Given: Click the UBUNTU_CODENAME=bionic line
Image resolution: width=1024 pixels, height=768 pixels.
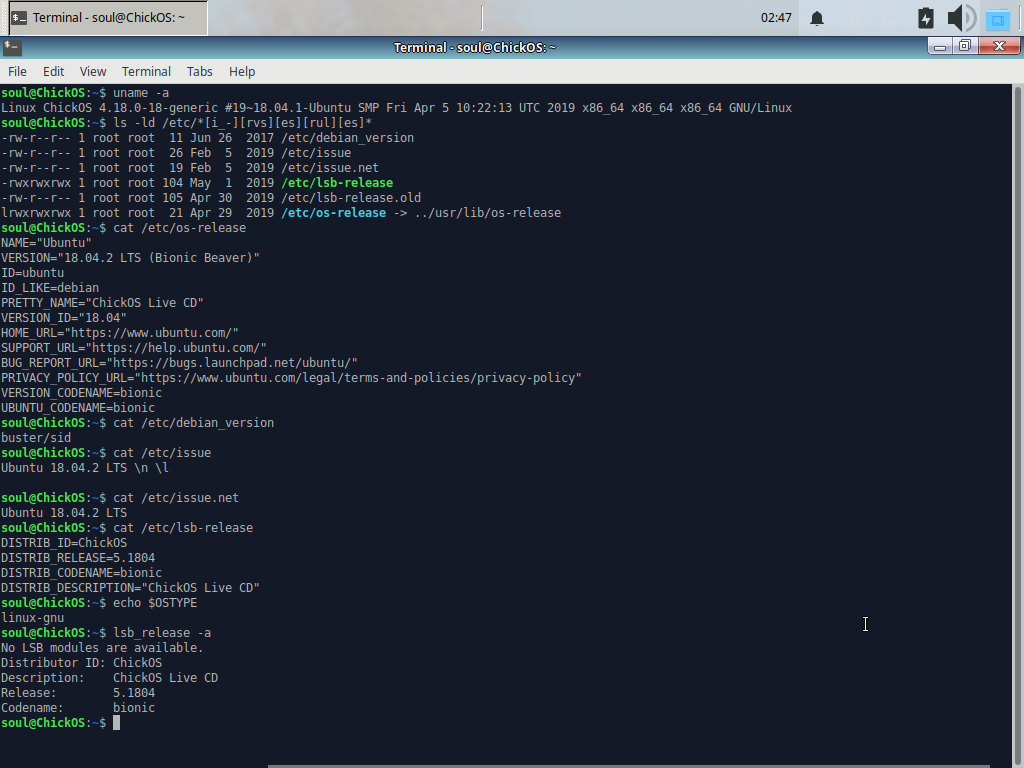Looking at the screenshot, I should [x=78, y=408].
